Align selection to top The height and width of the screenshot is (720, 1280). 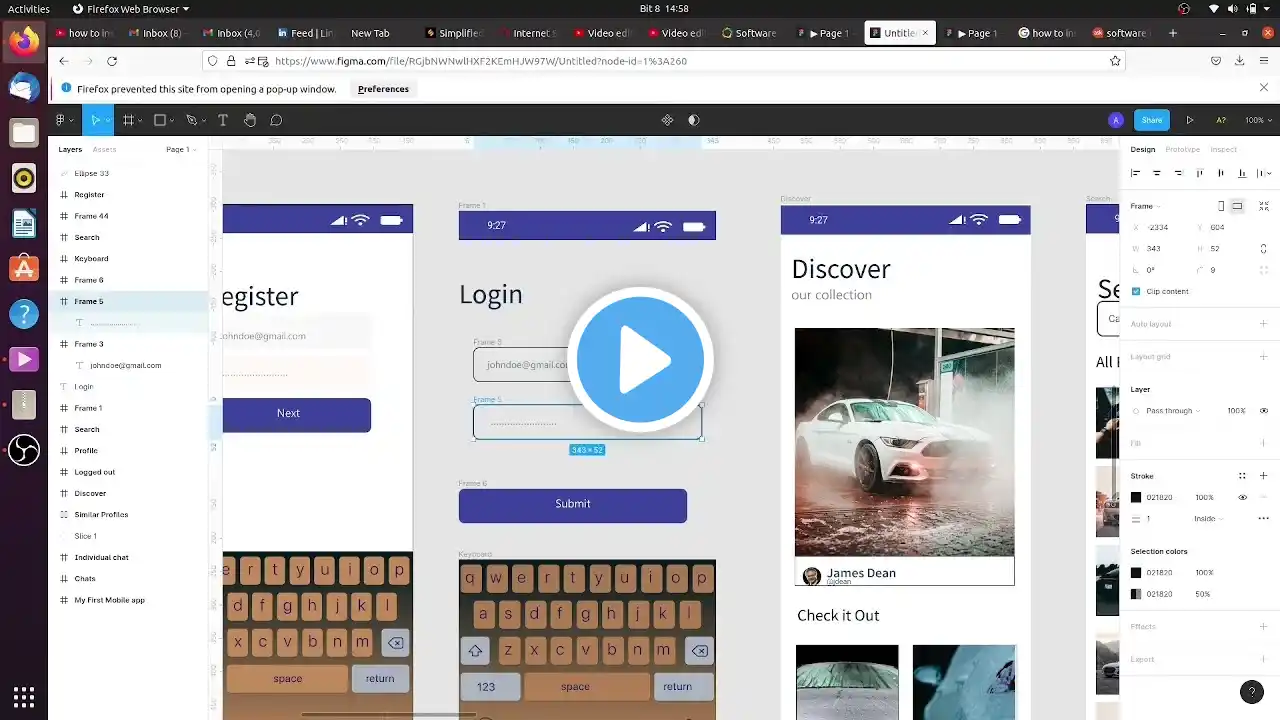point(1200,173)
